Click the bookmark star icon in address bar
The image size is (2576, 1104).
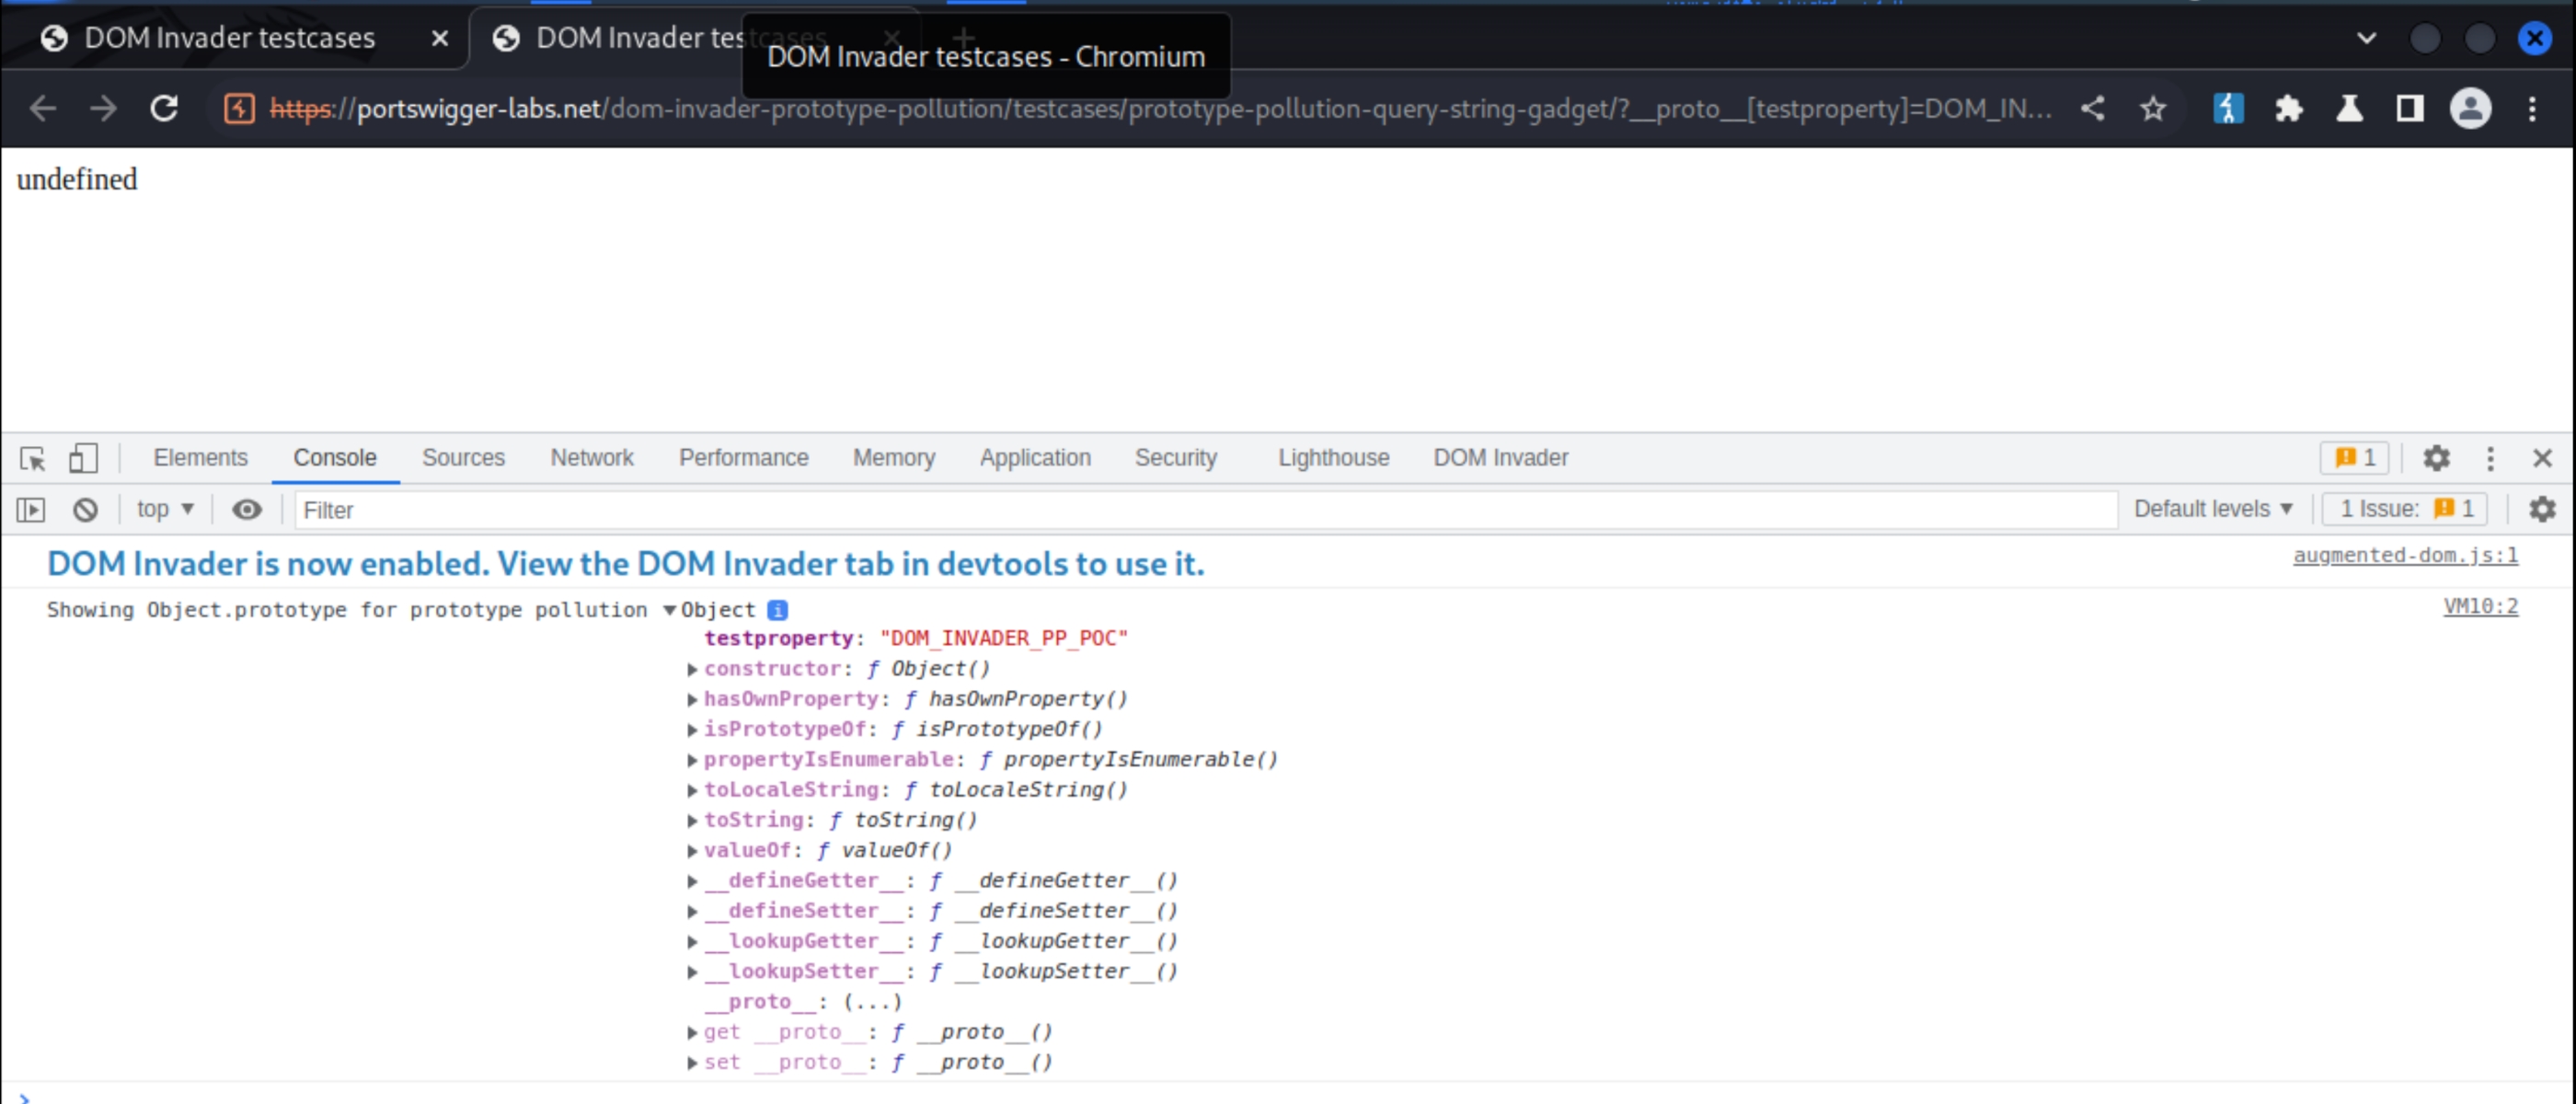[2154, 109]
